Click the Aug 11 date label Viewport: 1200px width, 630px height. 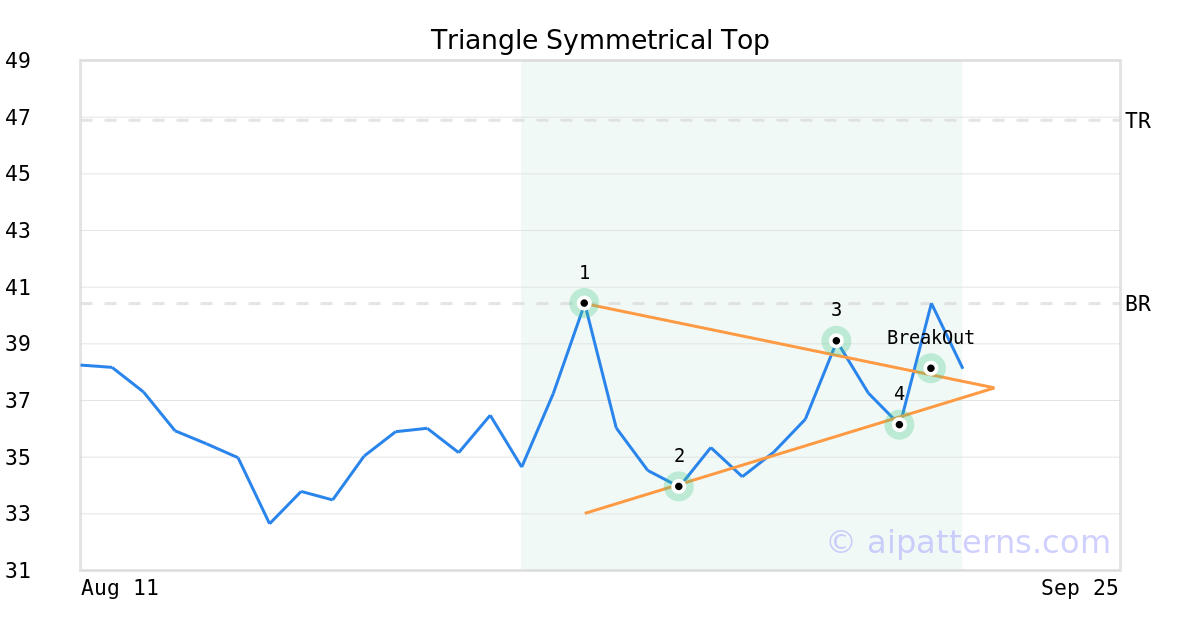click(119, 588)
